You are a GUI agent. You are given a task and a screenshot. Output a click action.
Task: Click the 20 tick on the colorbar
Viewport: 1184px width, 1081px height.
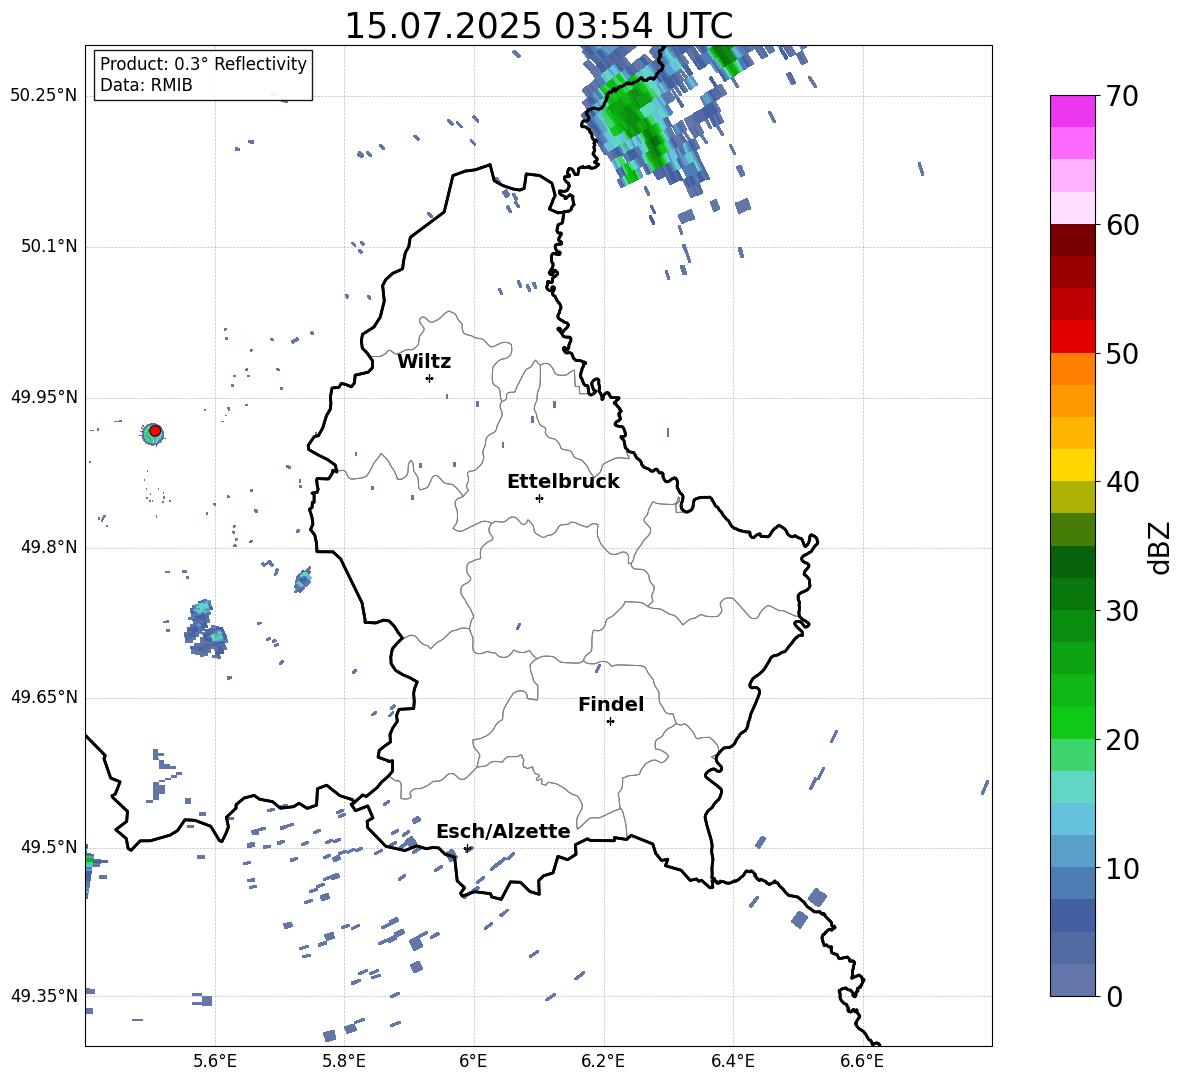[x=1122, y=740]
